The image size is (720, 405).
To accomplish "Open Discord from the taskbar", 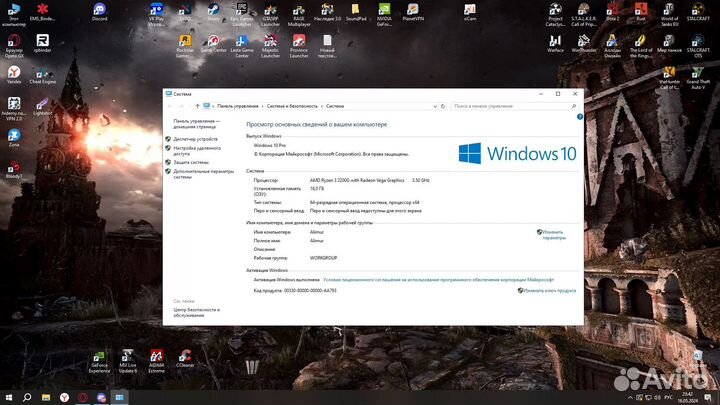I will (x=101, y=398).
